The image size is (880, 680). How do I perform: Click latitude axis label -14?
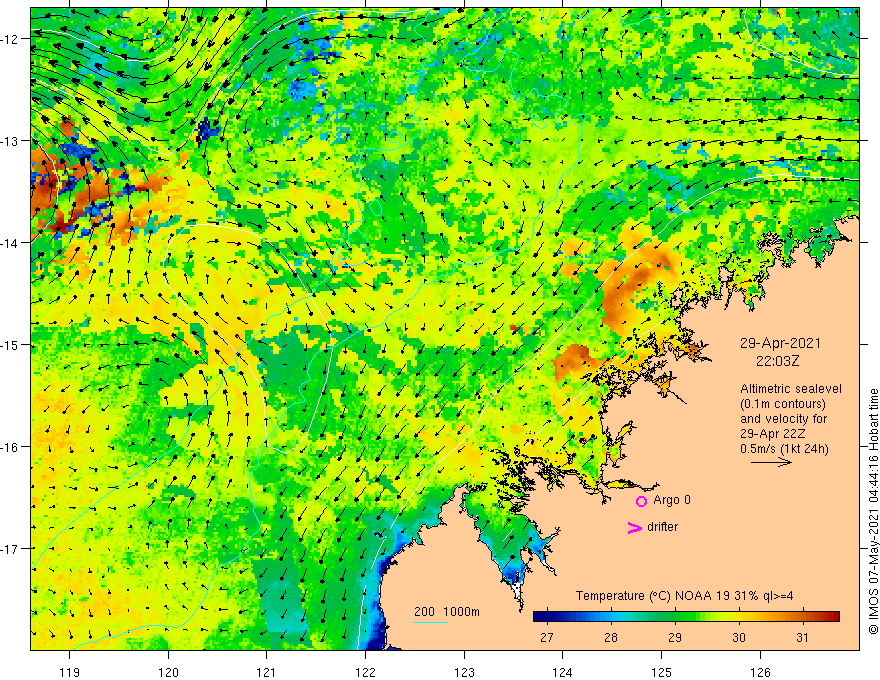coord(10,243)
